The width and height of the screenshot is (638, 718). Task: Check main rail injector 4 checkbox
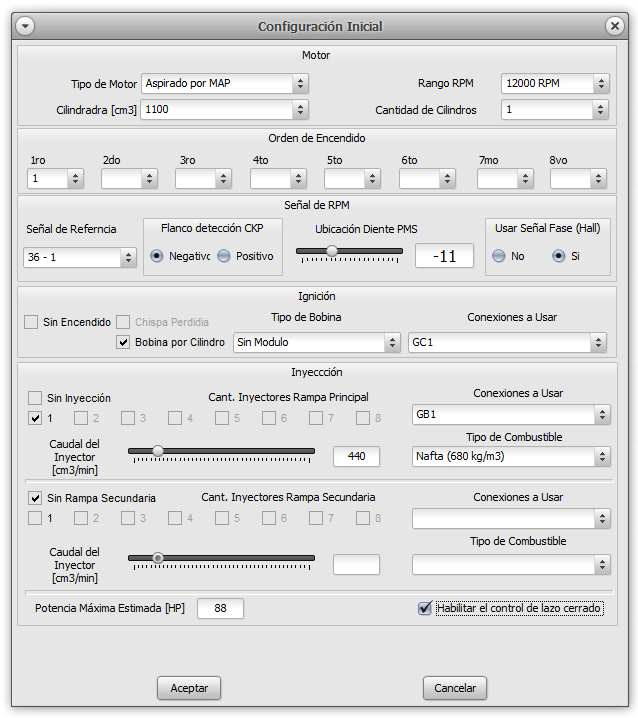click(174, 418)
